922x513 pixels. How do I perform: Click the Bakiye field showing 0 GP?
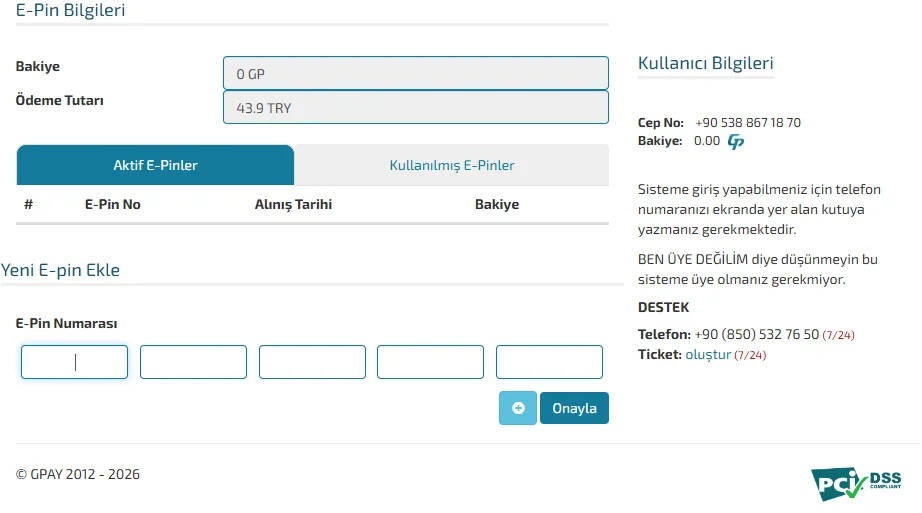[x=416, y=73]
